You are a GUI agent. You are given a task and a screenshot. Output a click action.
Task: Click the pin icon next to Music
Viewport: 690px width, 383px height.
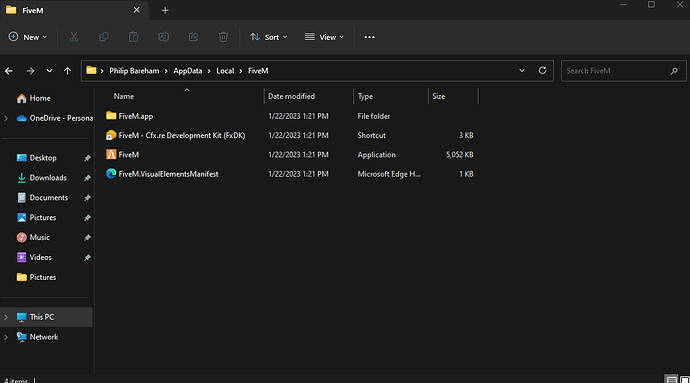tap(87, 238)
